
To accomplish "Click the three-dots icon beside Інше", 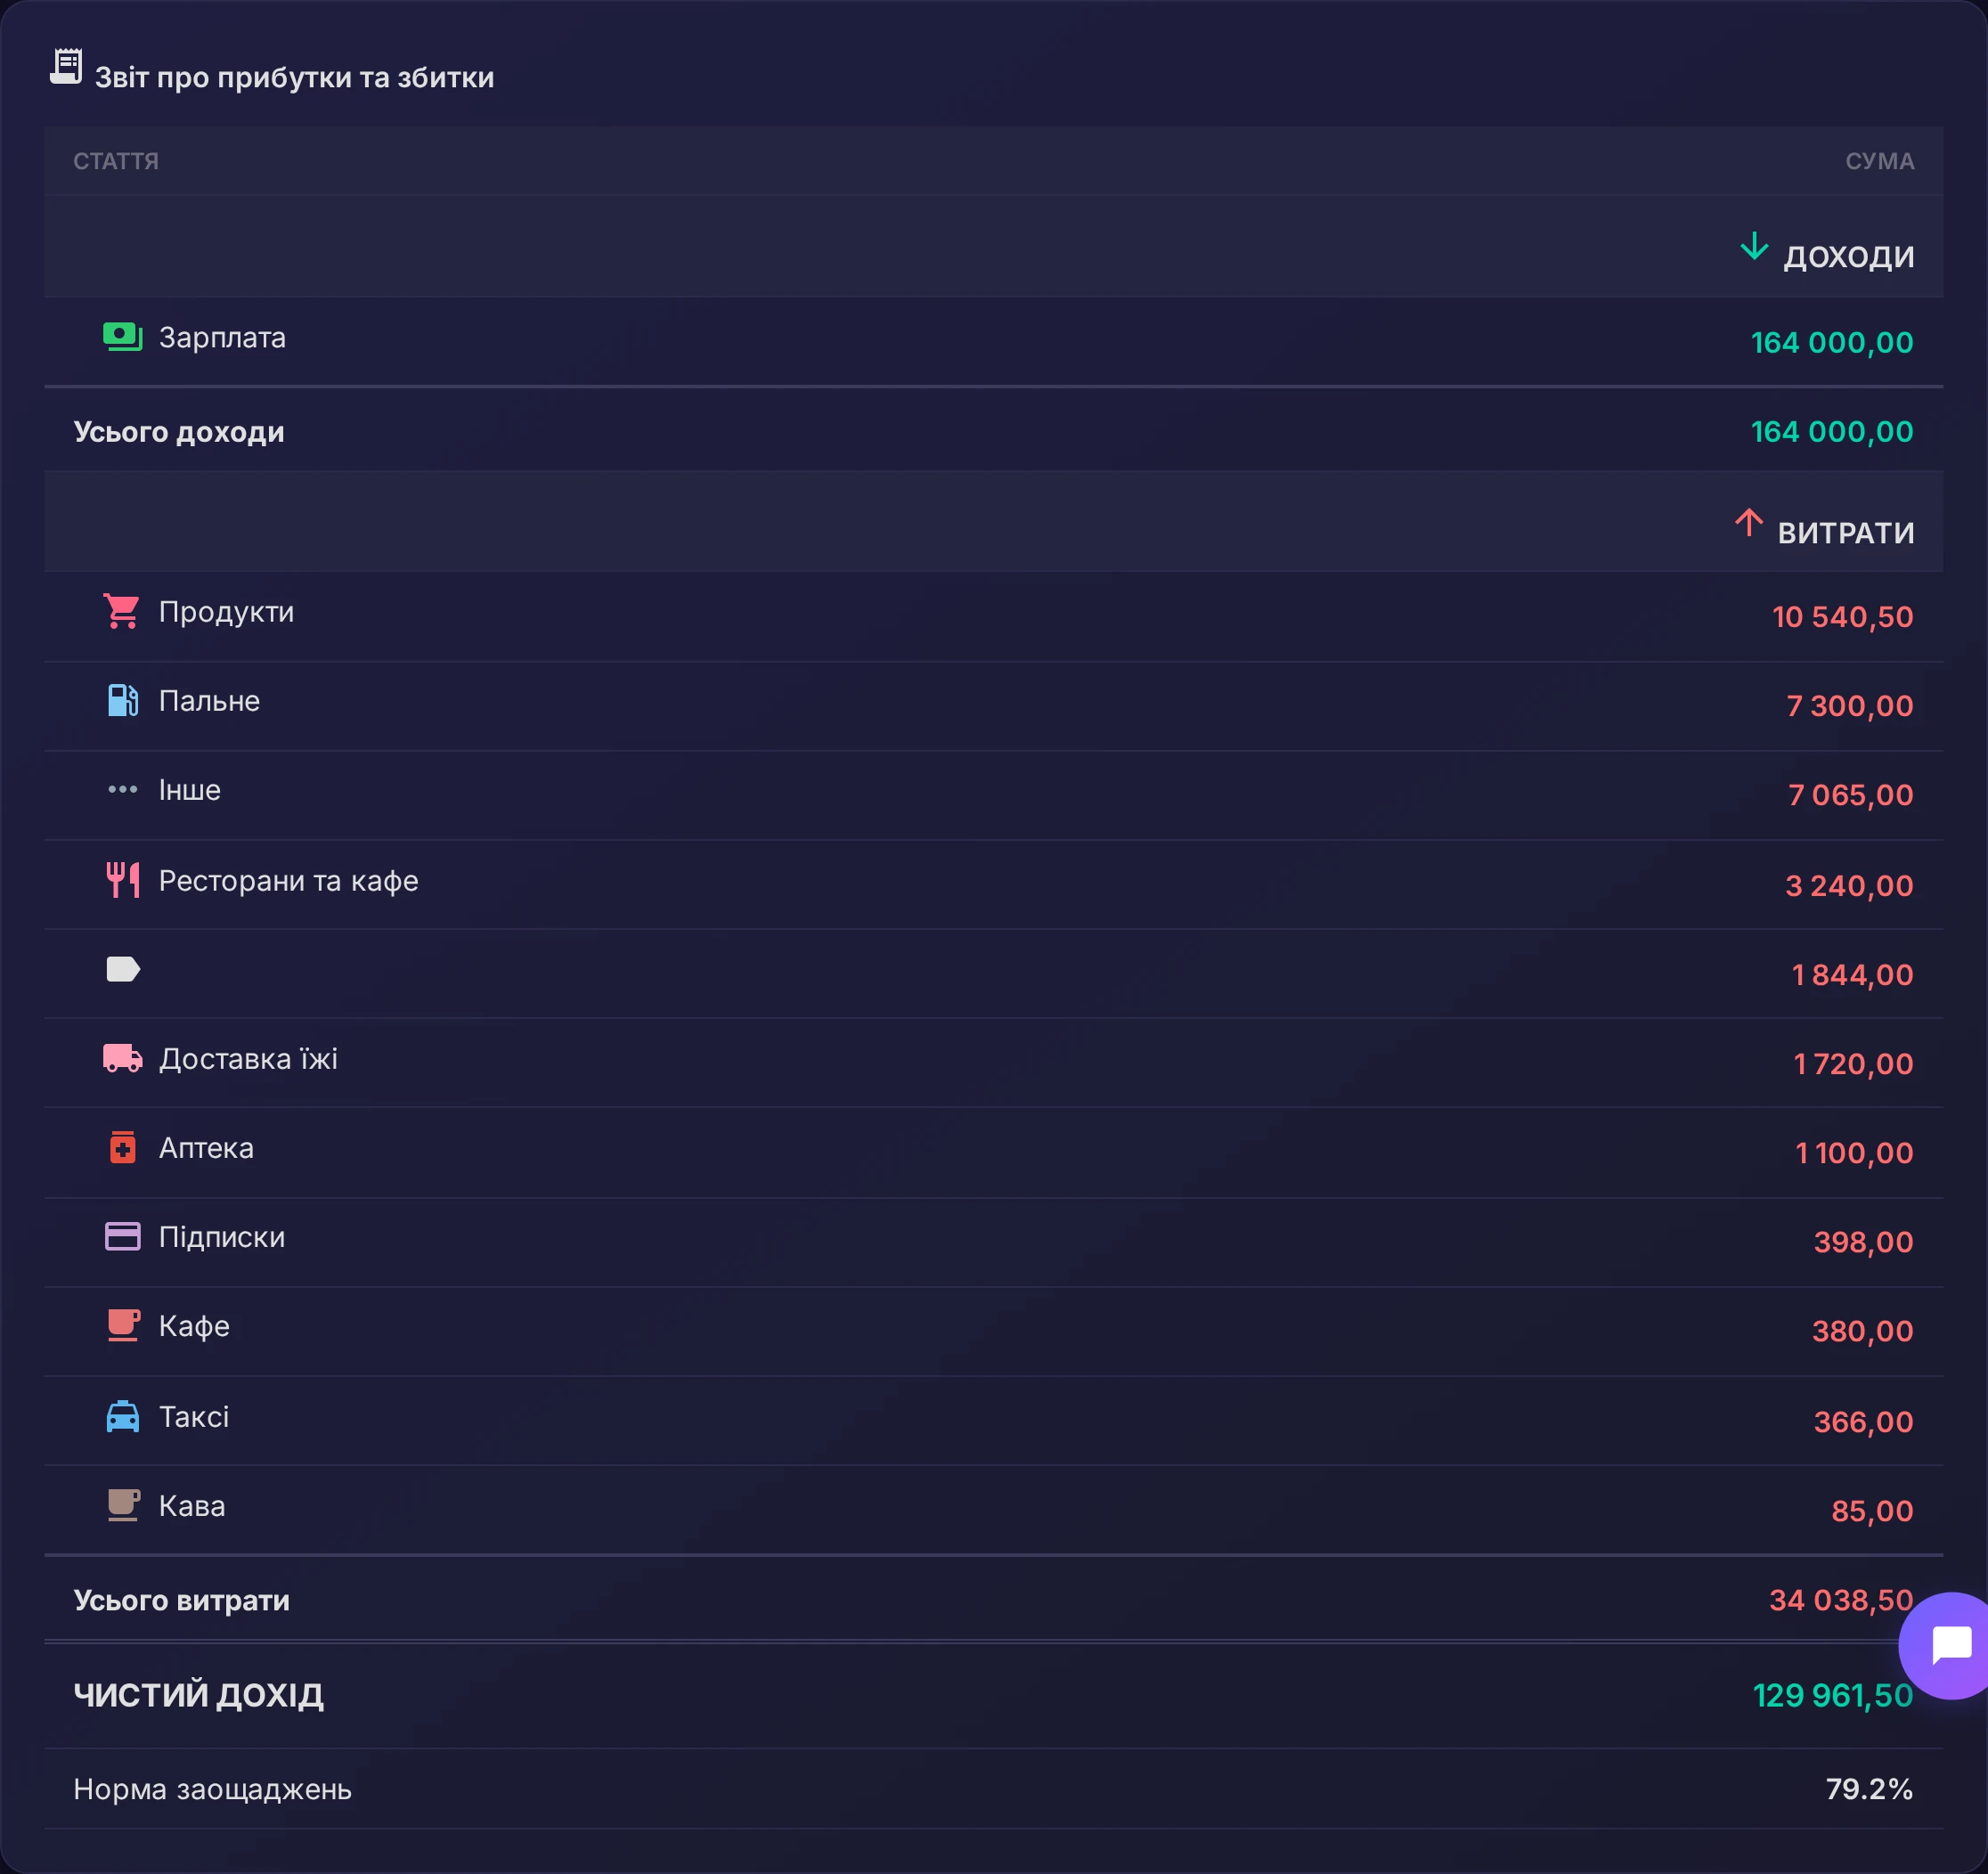I will [x=122, y=789].
